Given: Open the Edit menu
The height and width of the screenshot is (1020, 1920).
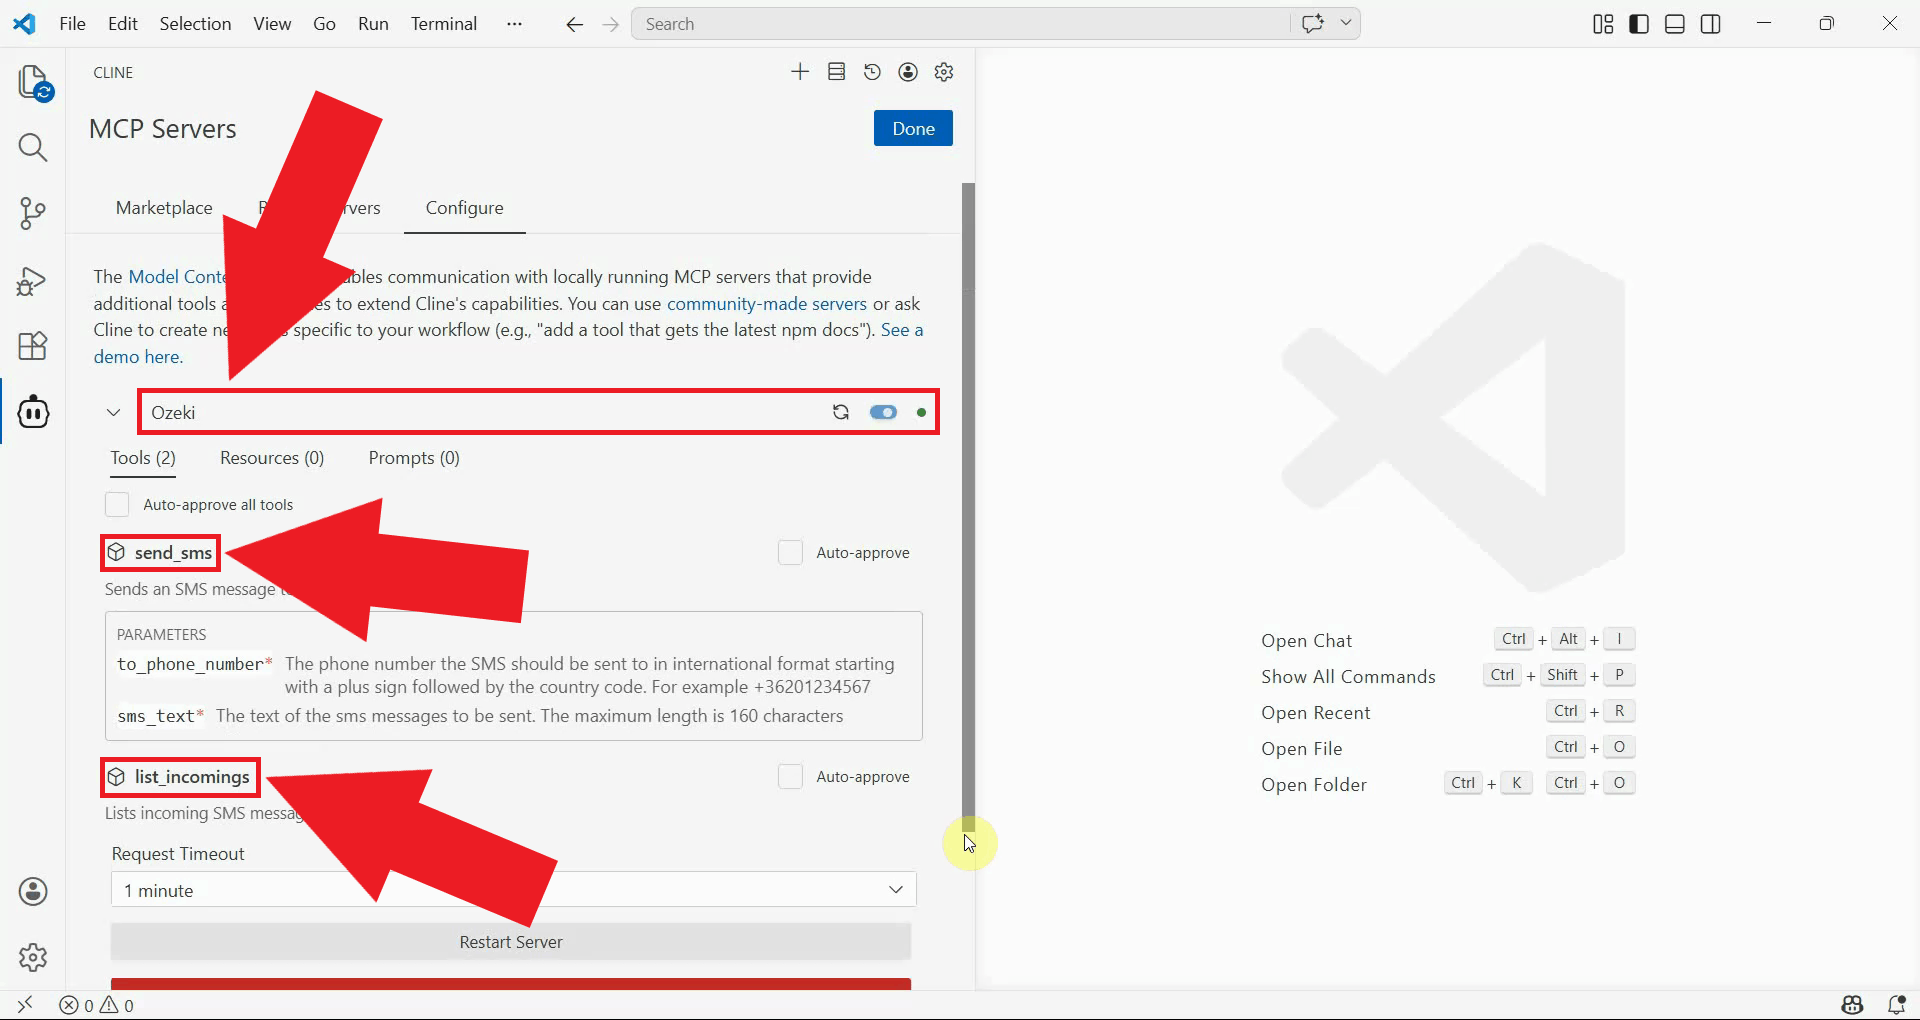Looking at the screenshot, I should click(x=123, y=24).
